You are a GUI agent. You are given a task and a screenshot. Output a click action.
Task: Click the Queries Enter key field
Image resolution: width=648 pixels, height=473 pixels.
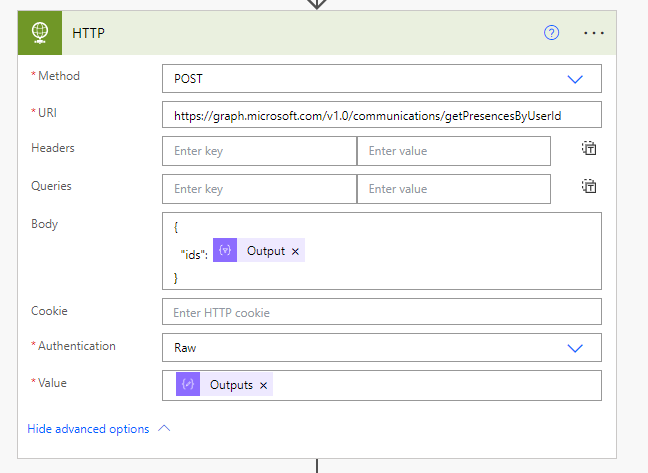[259, 189]
